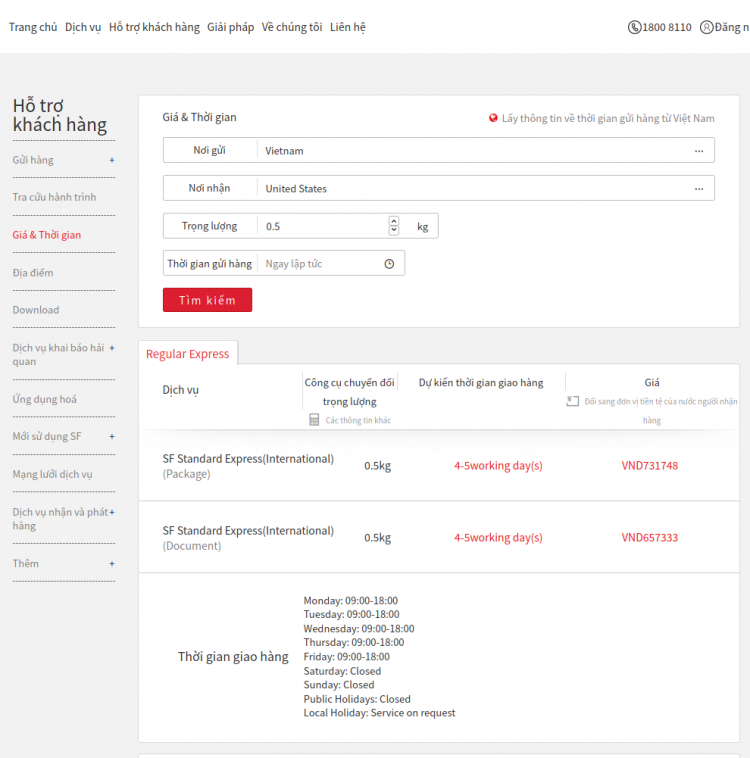Image resolution: width=750 pixels, height=758 pixels.
Task: Click the Public Holidays: Closed line
Action: click(x=357, y=699)
